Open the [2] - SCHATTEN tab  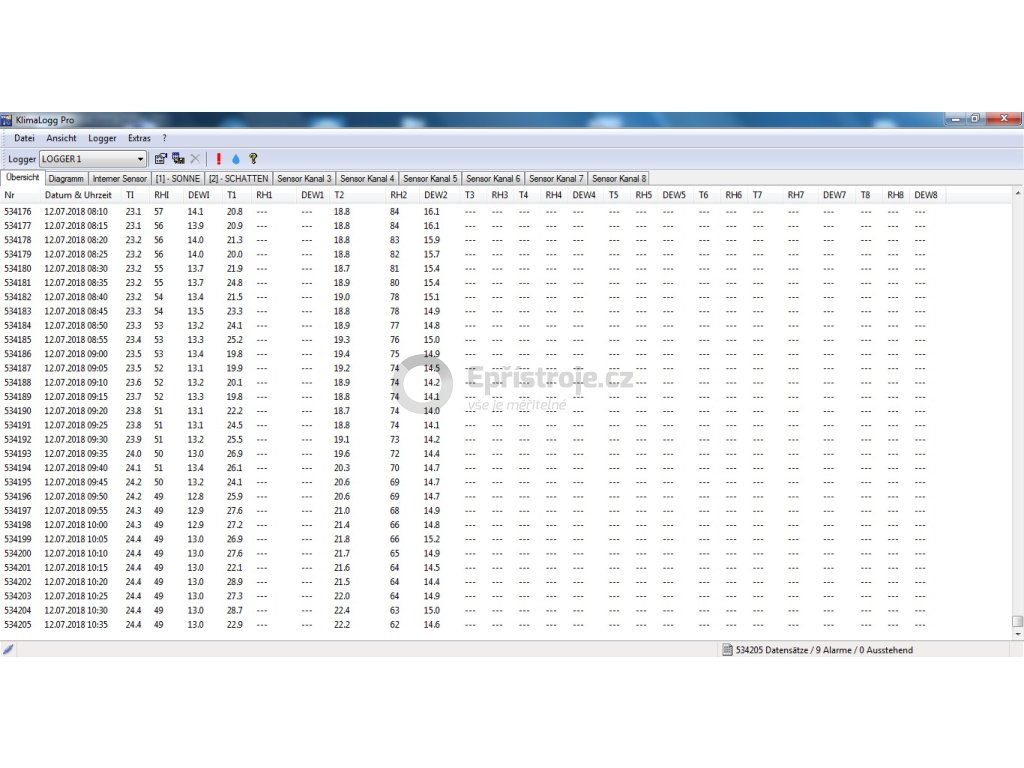click(238, 179)
